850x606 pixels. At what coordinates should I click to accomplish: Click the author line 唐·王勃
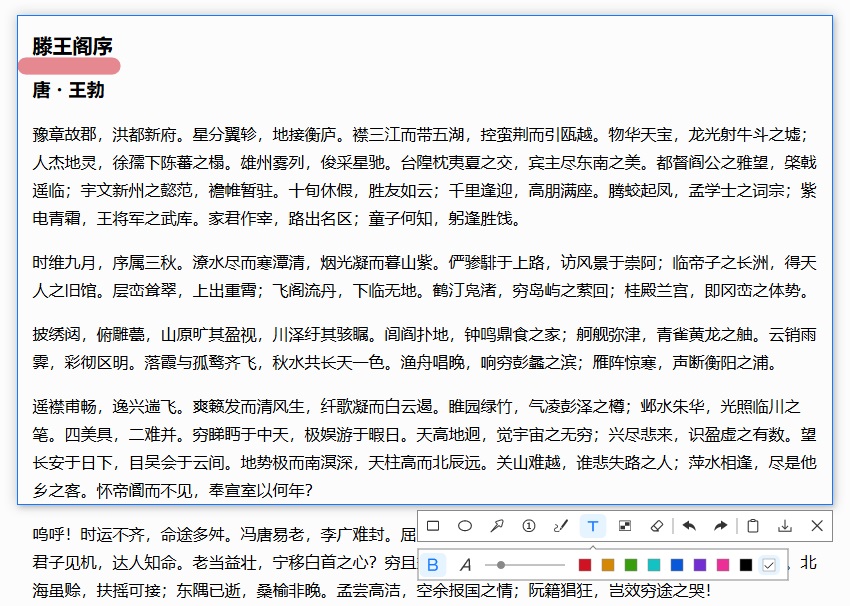point(68,89)
